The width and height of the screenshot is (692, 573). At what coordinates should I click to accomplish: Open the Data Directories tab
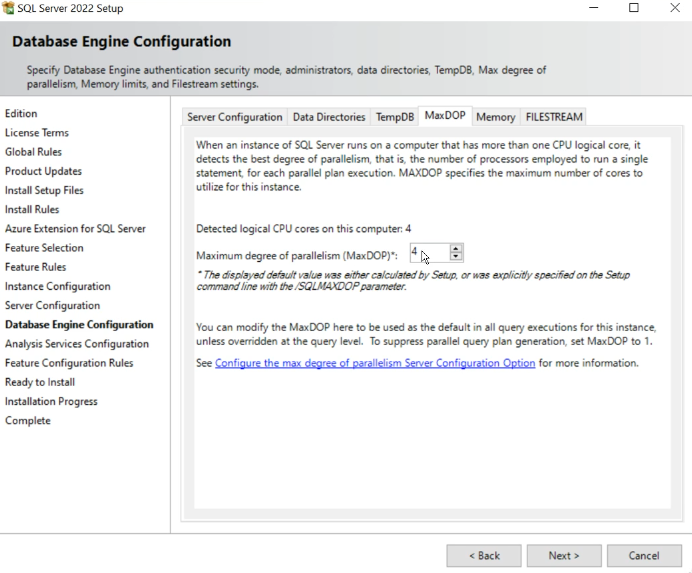click(329, 117)
